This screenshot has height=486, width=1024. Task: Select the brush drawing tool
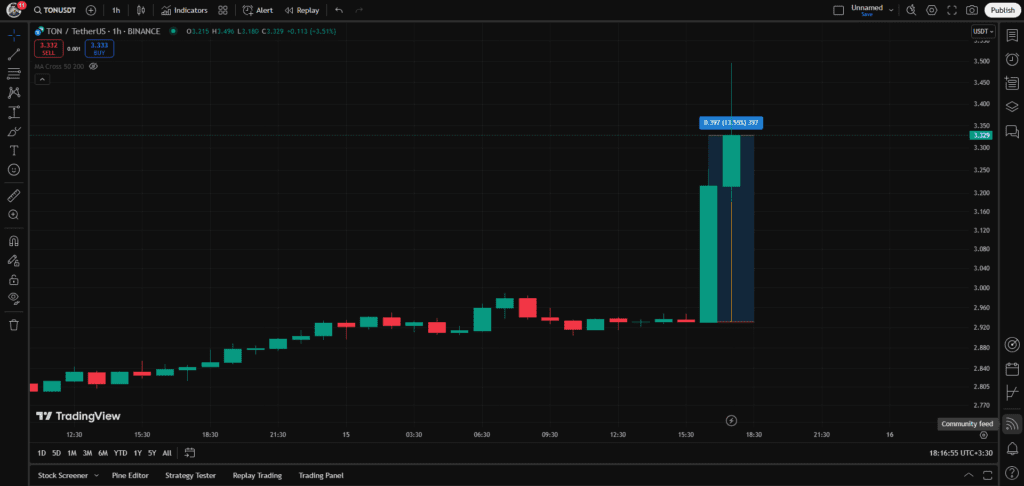coord(14,131)
